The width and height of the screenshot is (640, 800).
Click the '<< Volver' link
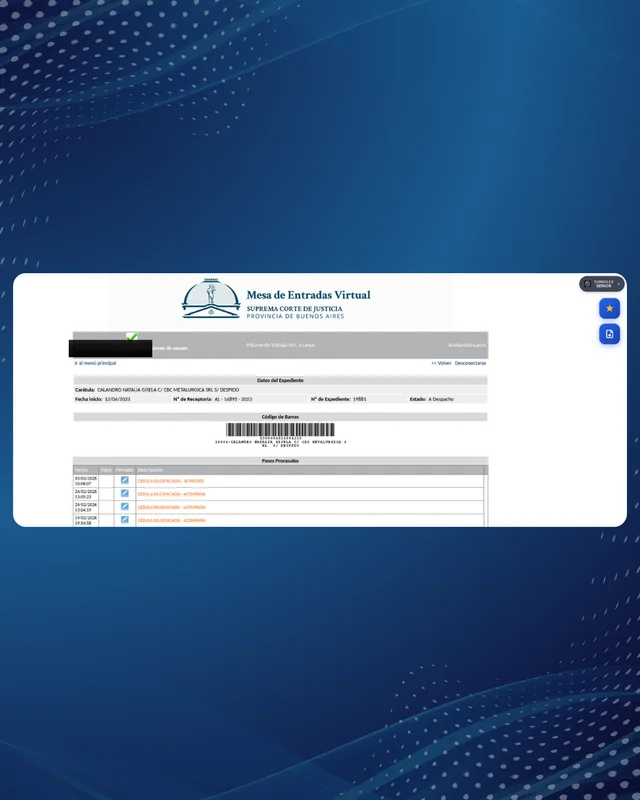coord(441,363)
